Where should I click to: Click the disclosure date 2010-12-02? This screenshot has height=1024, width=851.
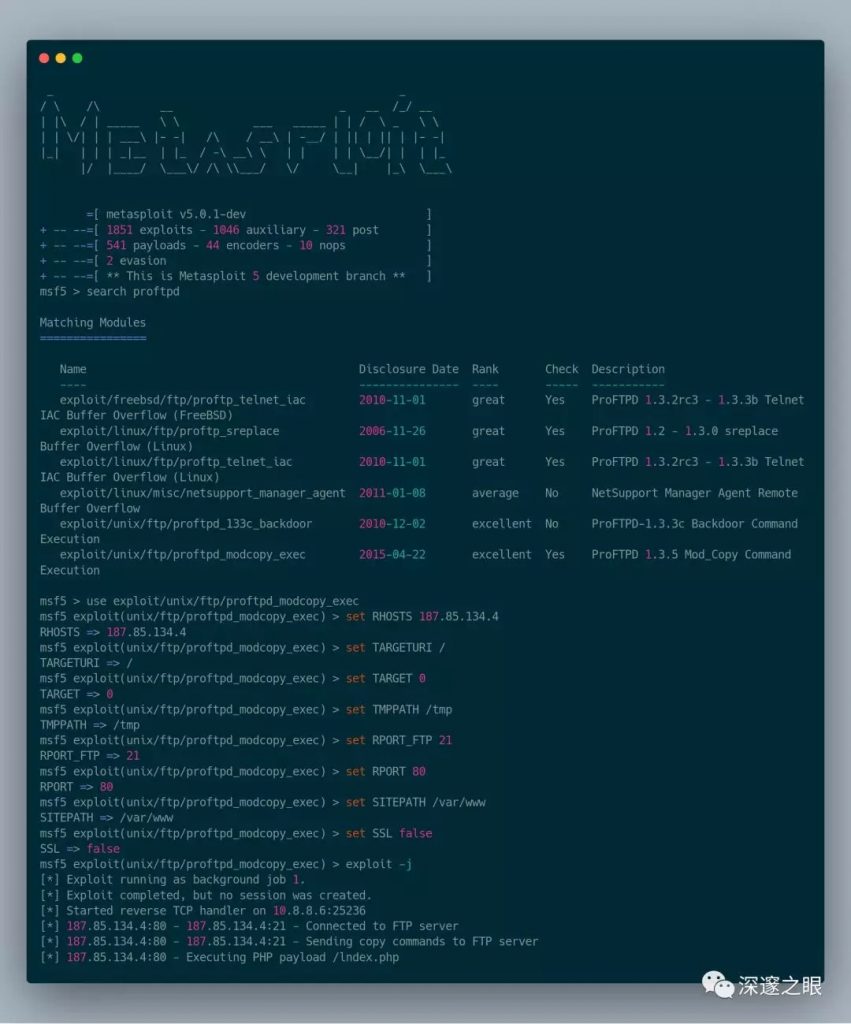tap(392, 524)
